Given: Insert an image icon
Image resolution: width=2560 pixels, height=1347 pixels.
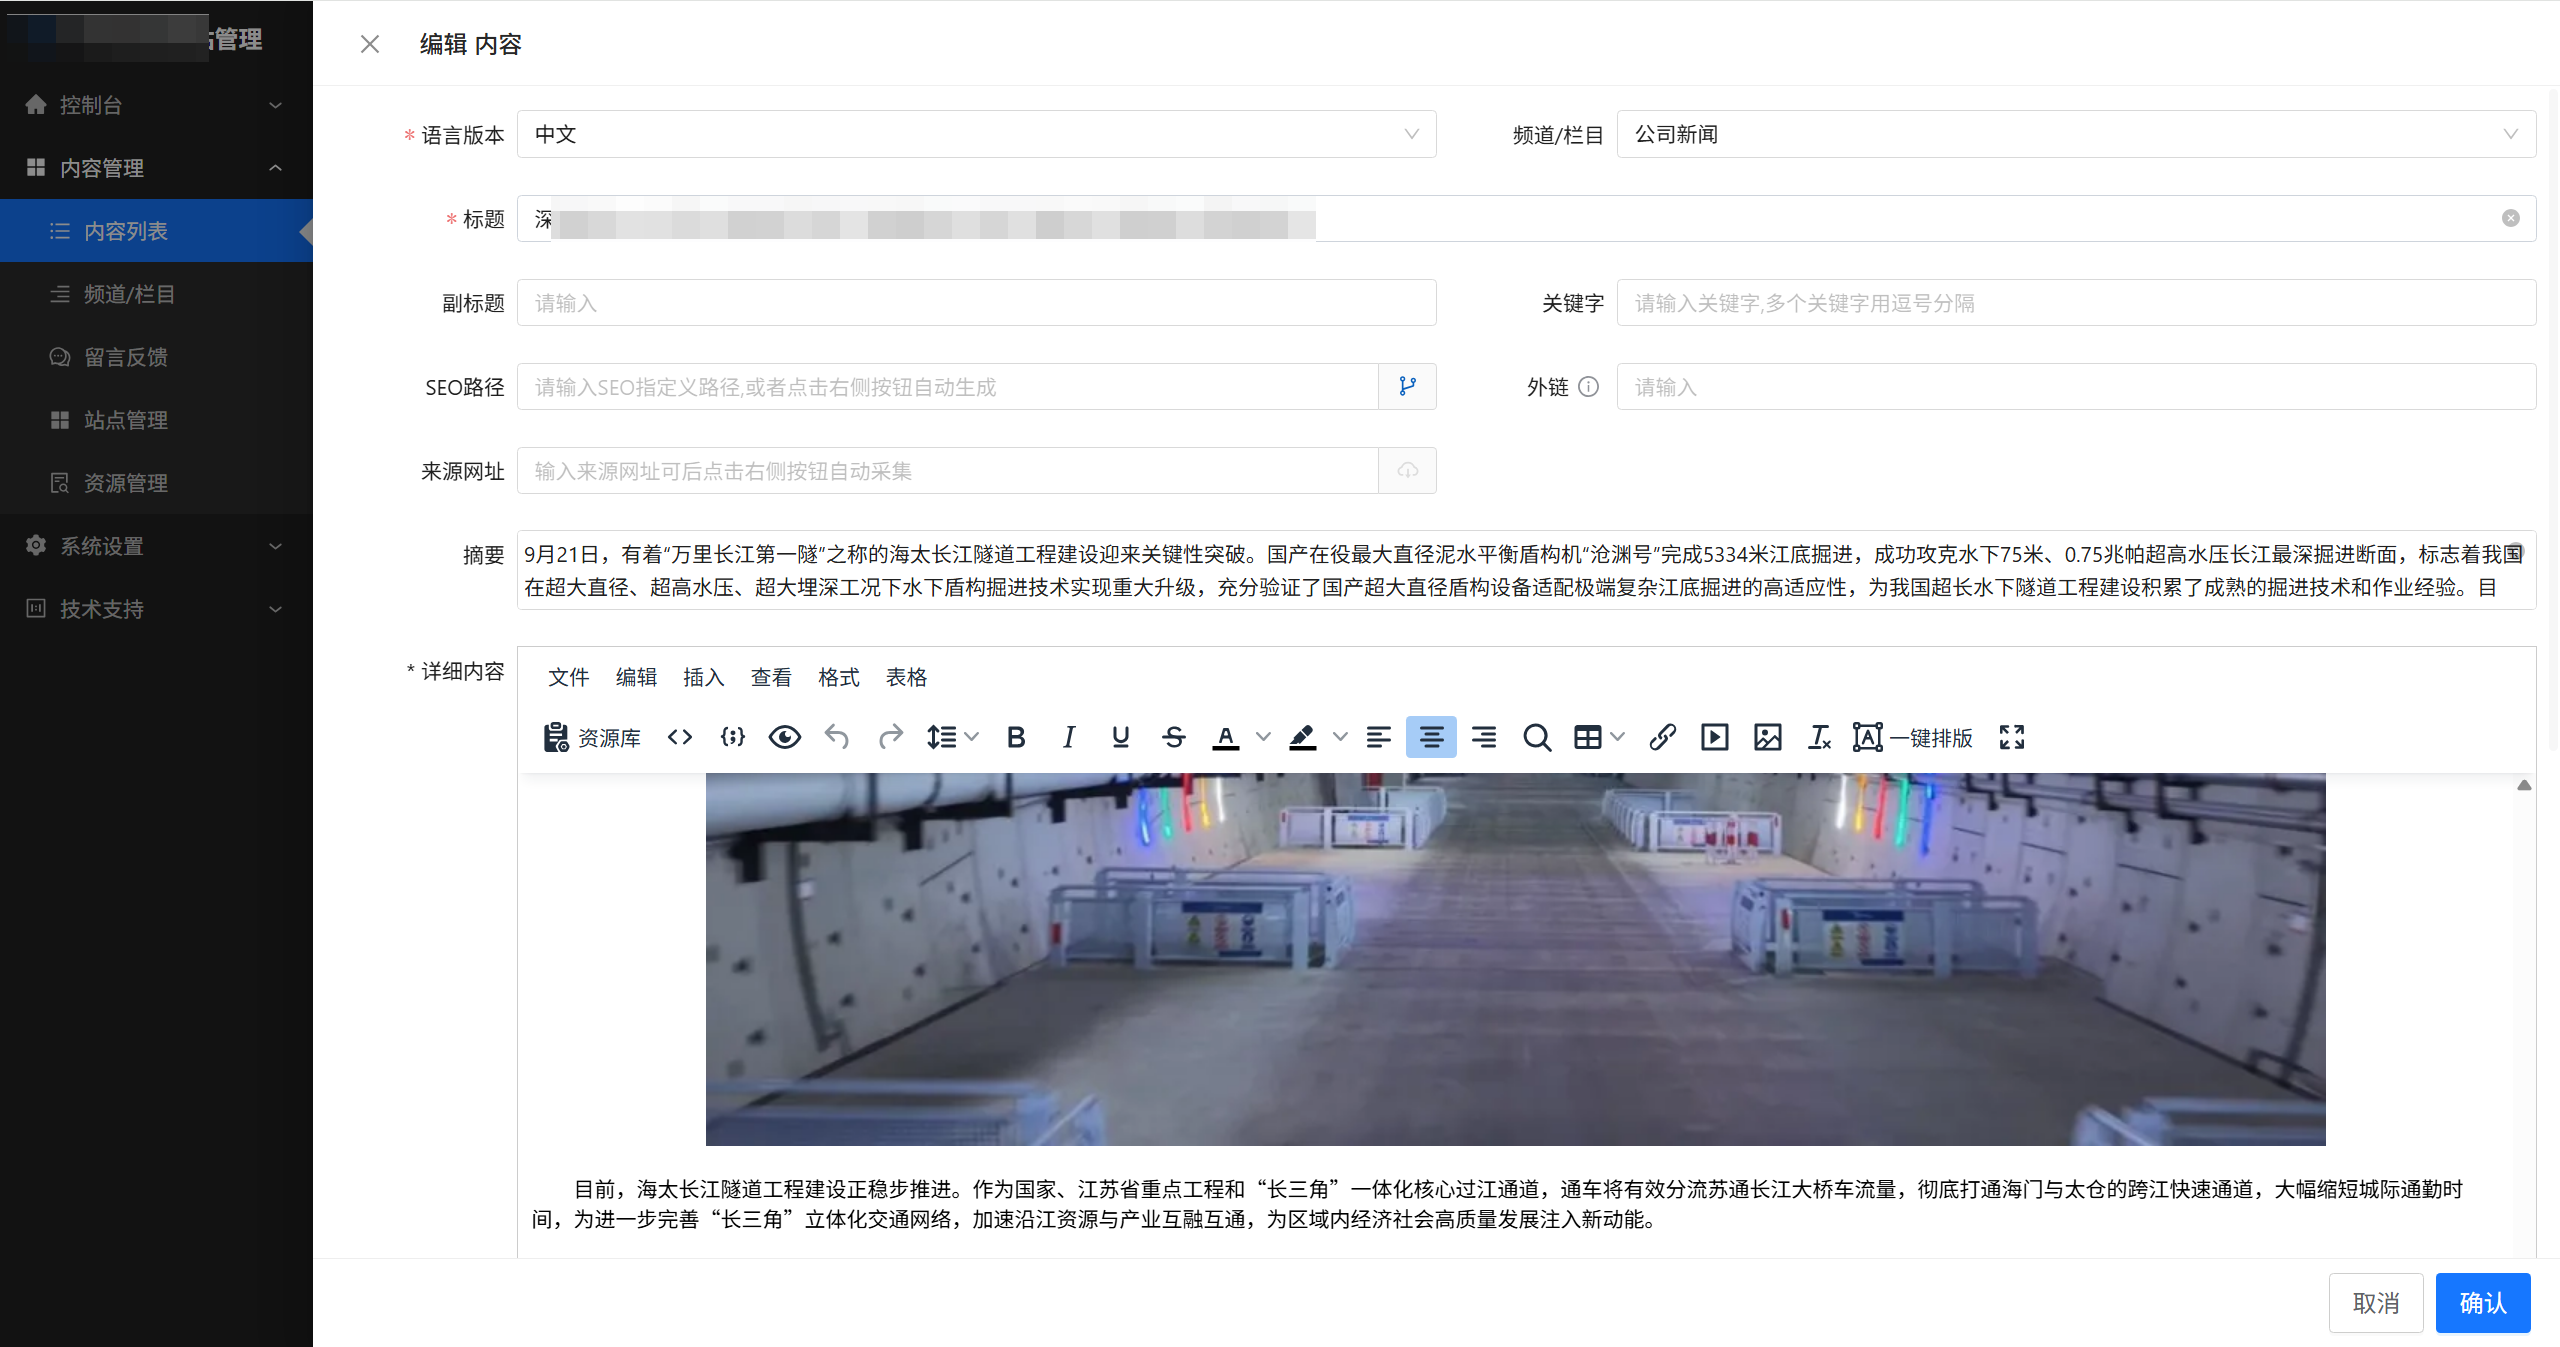Looking at the screenshot, I should pyautogui.click(x=1768, y=738).
